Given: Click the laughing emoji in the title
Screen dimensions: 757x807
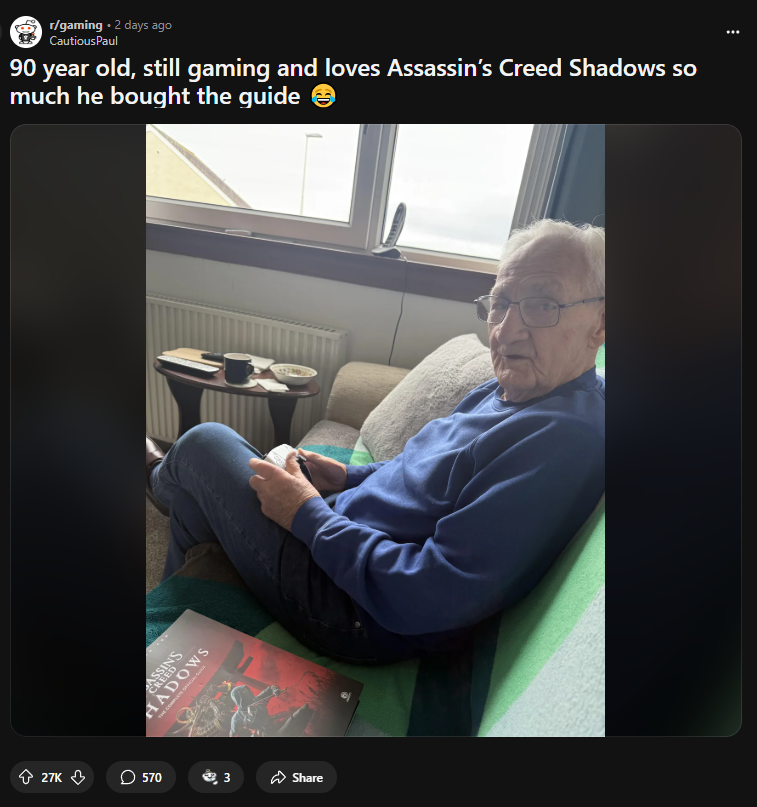Looking at the screenshot, I should (x=324, y=96).
